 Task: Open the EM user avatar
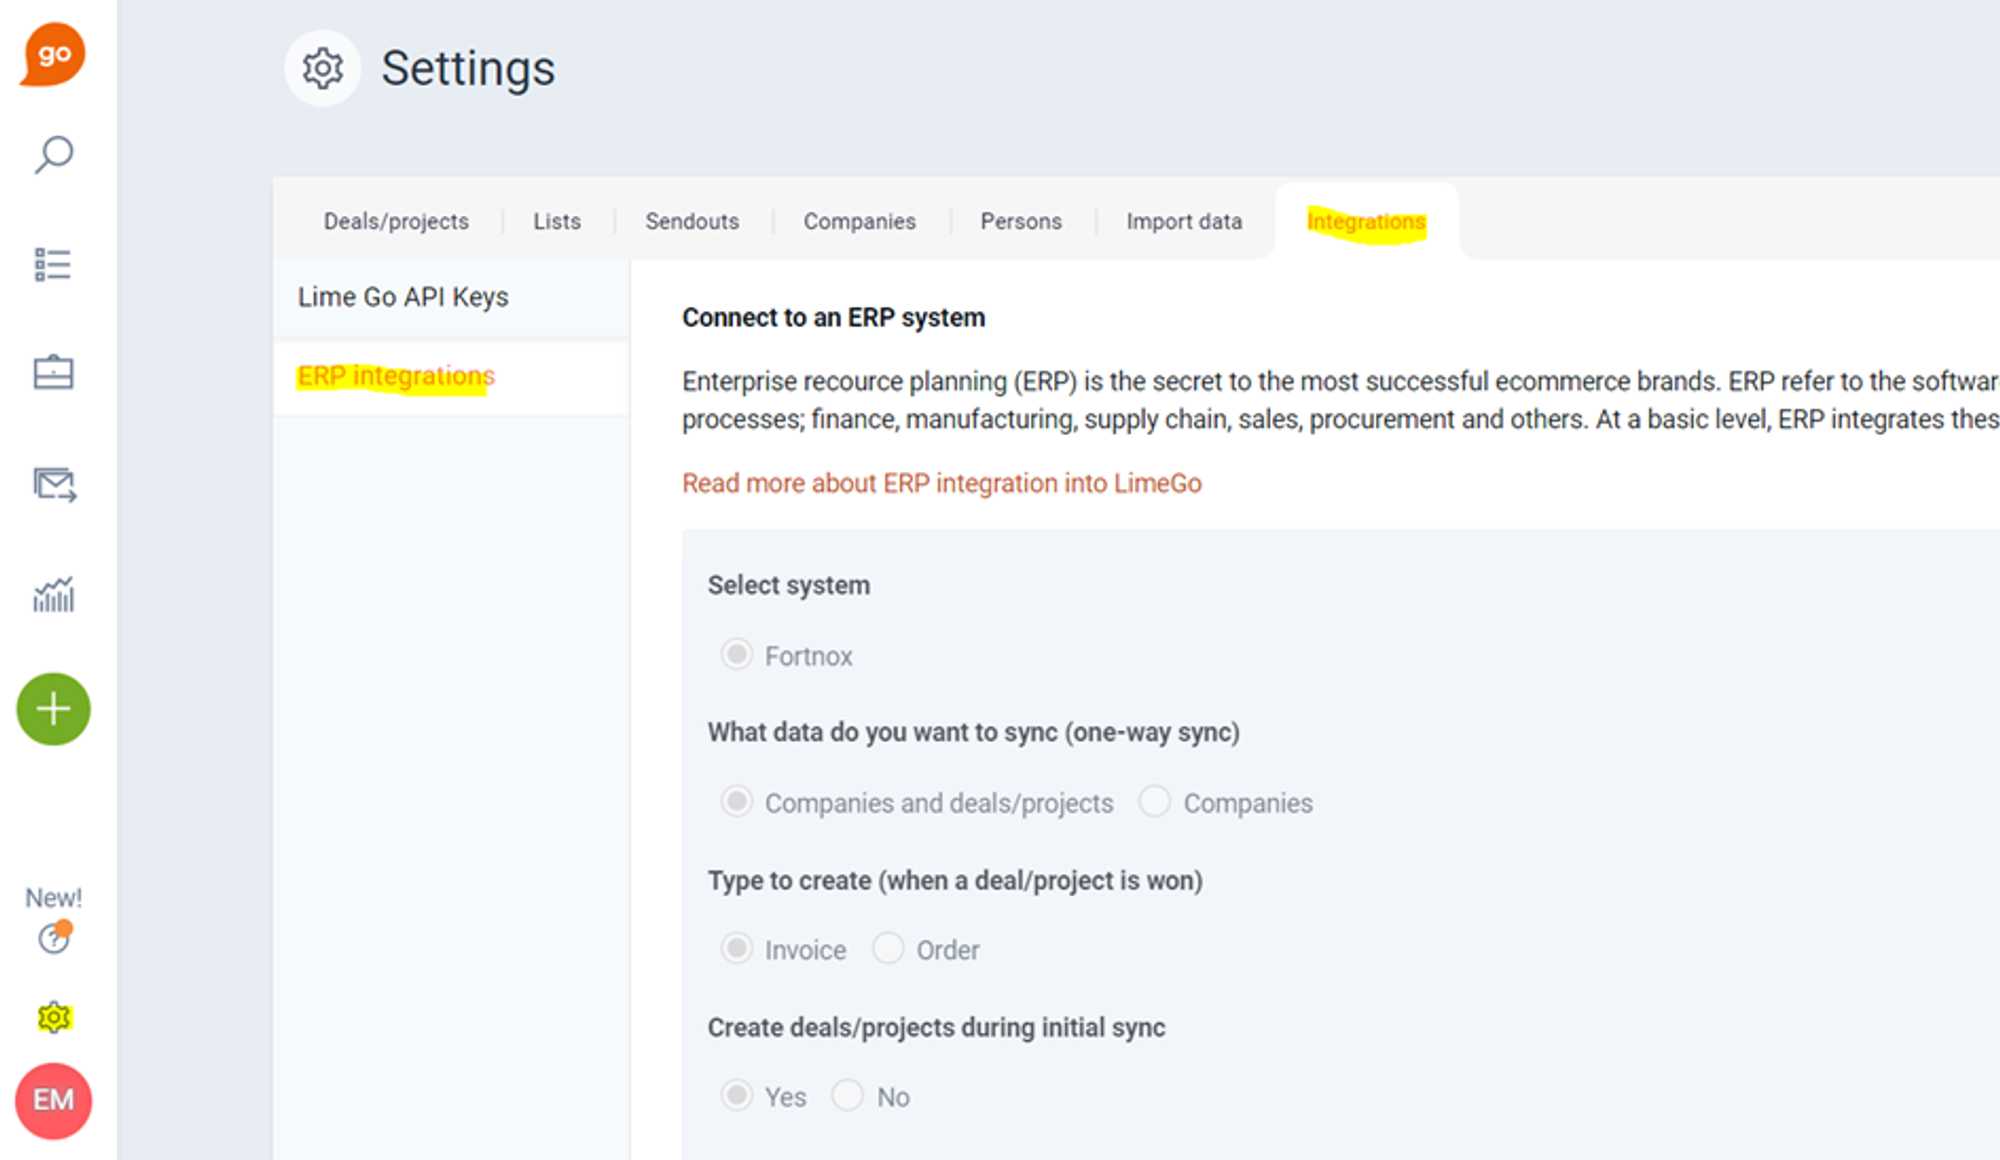pyautogui.click(x=54, y=1101)
